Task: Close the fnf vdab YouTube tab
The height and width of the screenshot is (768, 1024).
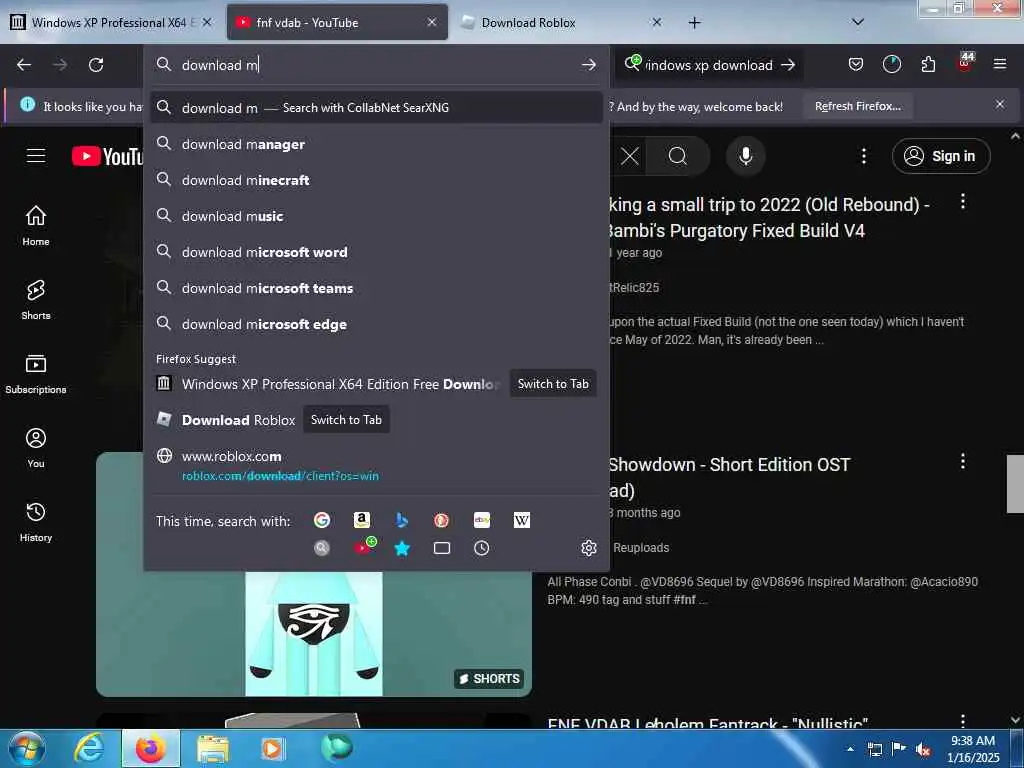Action: pos(432,22)
